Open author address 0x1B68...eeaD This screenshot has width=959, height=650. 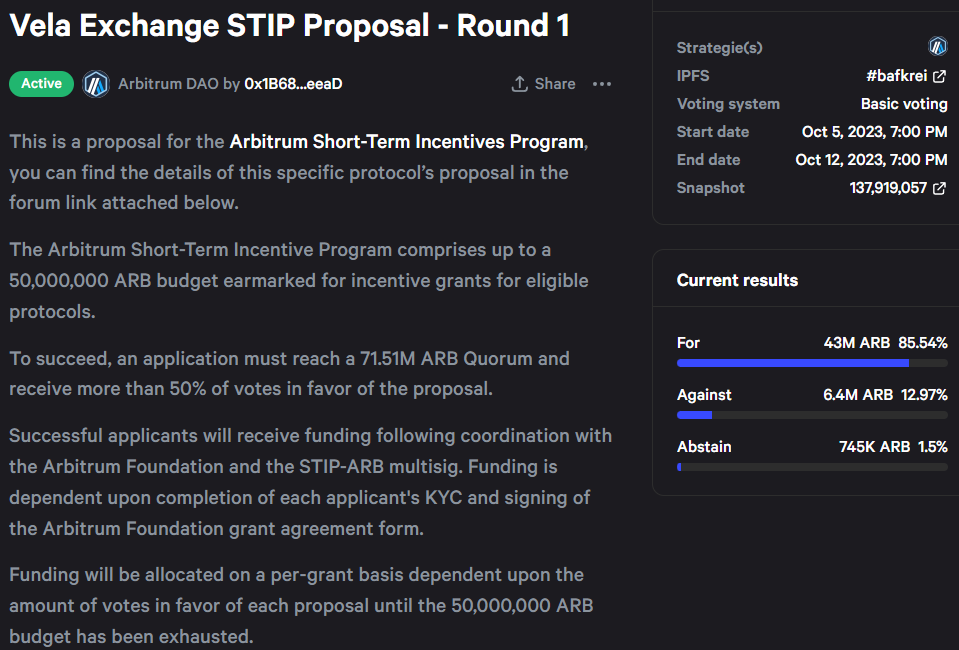pyautogui.click(x=293, y=84)
